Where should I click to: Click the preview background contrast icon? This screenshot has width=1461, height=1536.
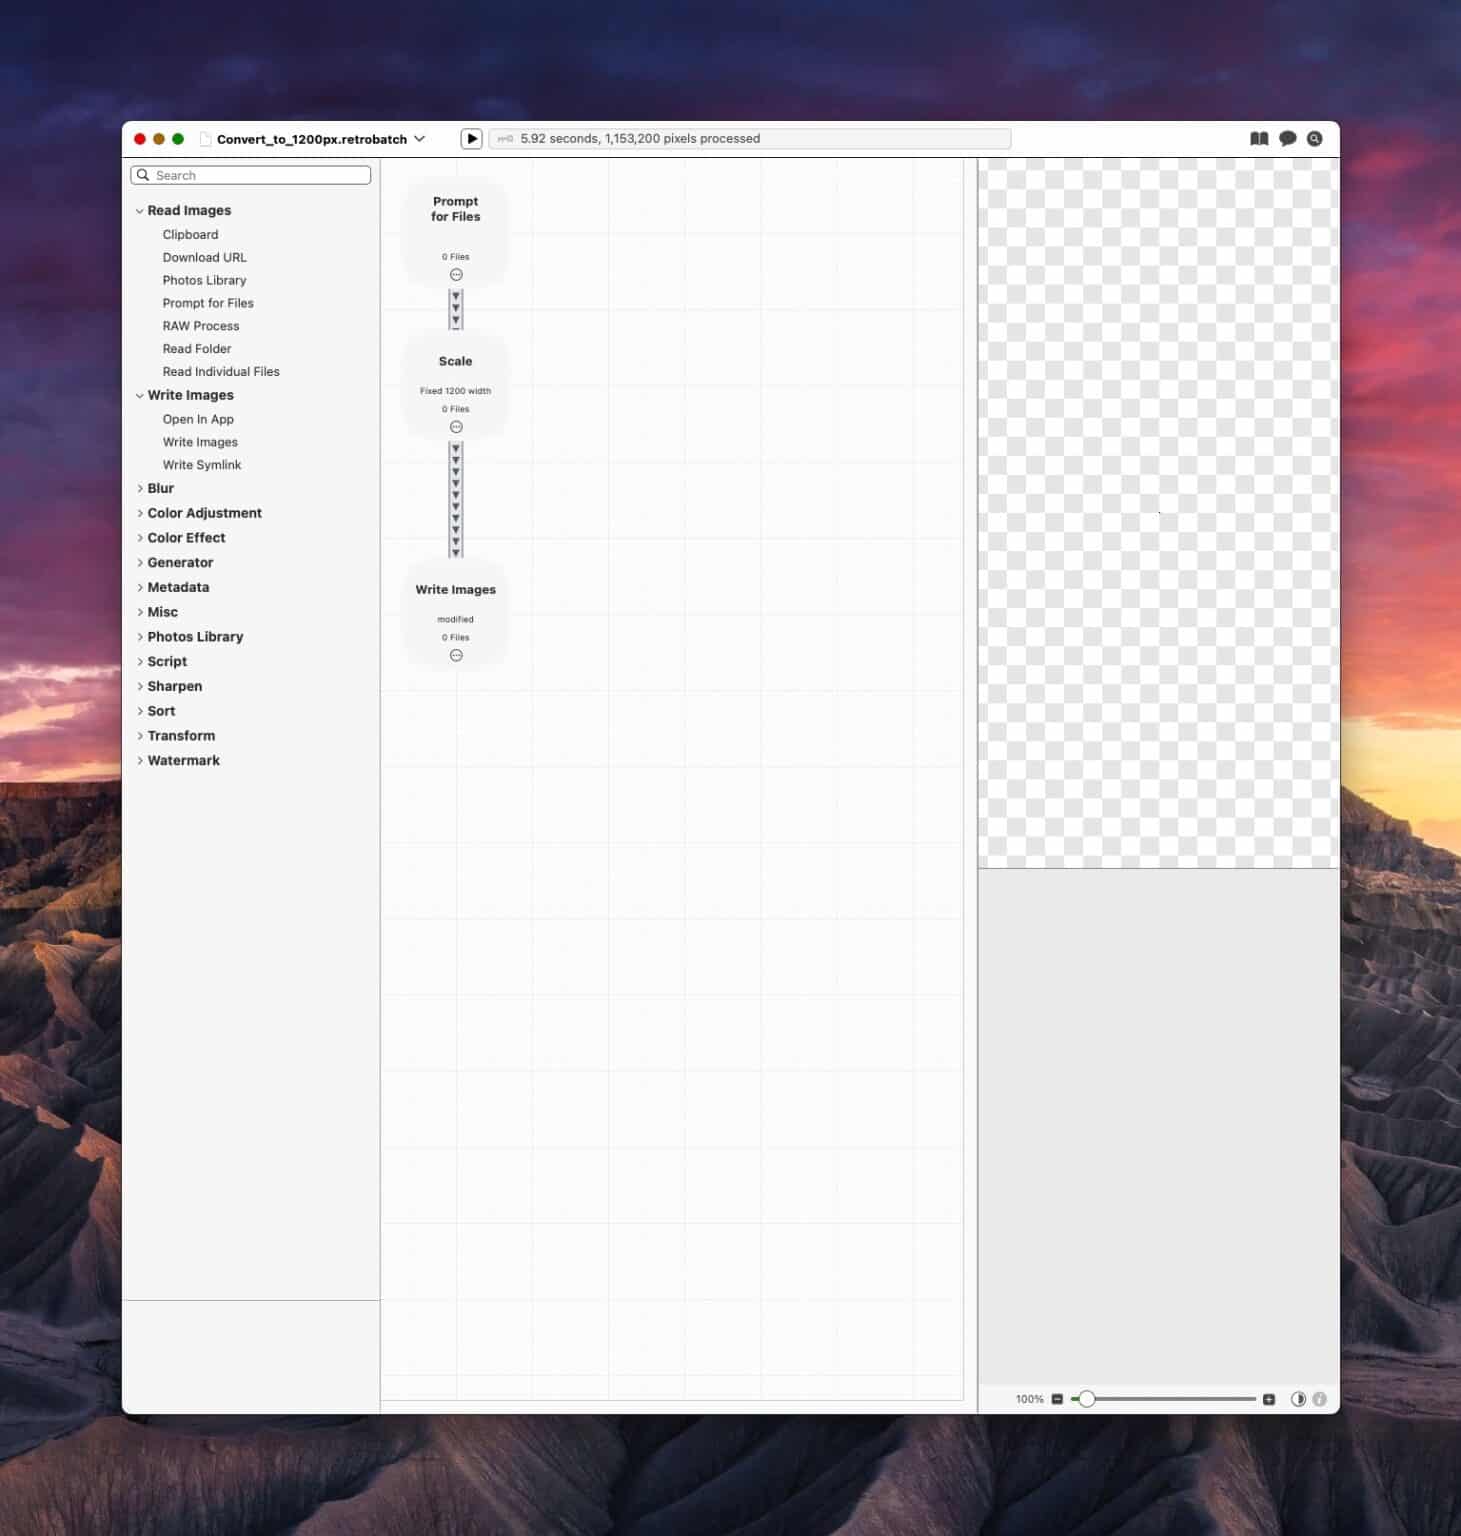[x=1298, y=1399]
